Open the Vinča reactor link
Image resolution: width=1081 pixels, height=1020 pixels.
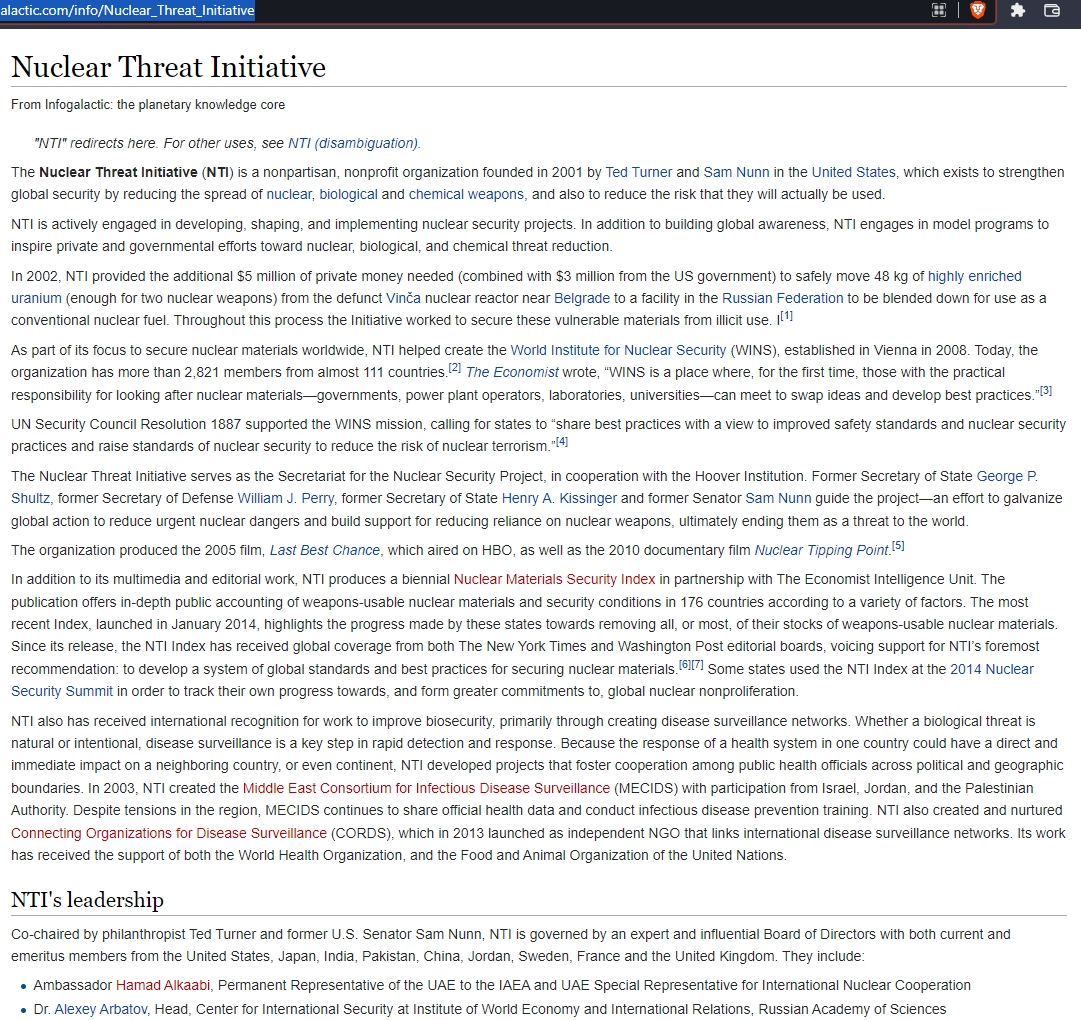click(x=403, y=298)
